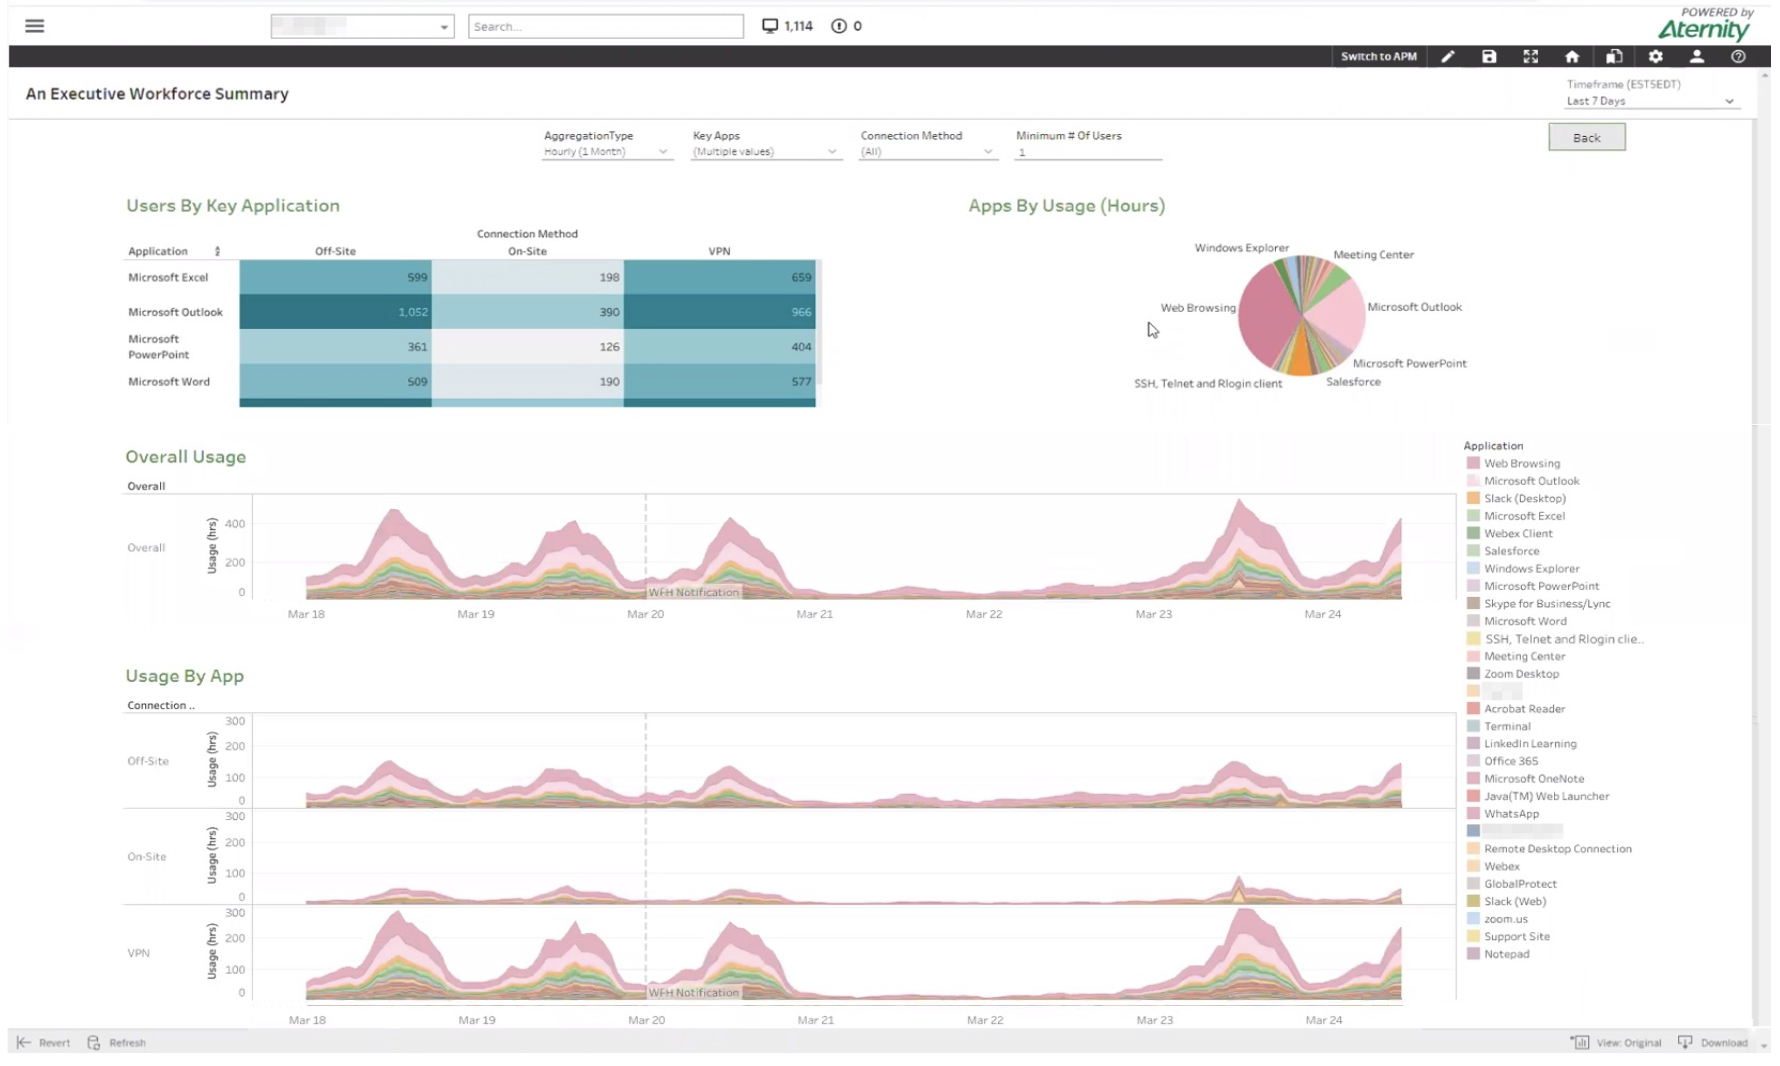Click the alert count icon showing 0
Viewport: 1780px width, 1066px height.
click(x=839, y=26)
